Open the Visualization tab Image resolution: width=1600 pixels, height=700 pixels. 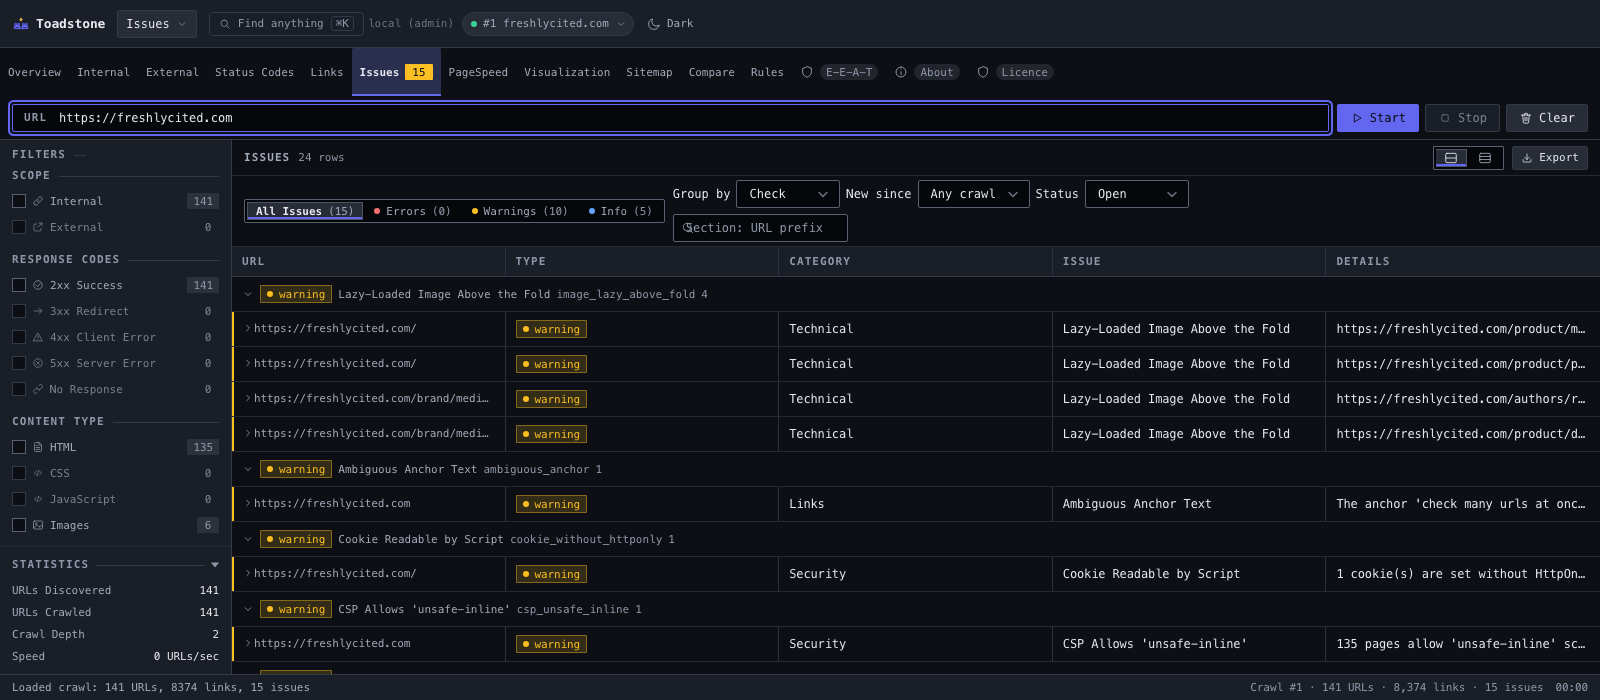click(x=567, y=72)
